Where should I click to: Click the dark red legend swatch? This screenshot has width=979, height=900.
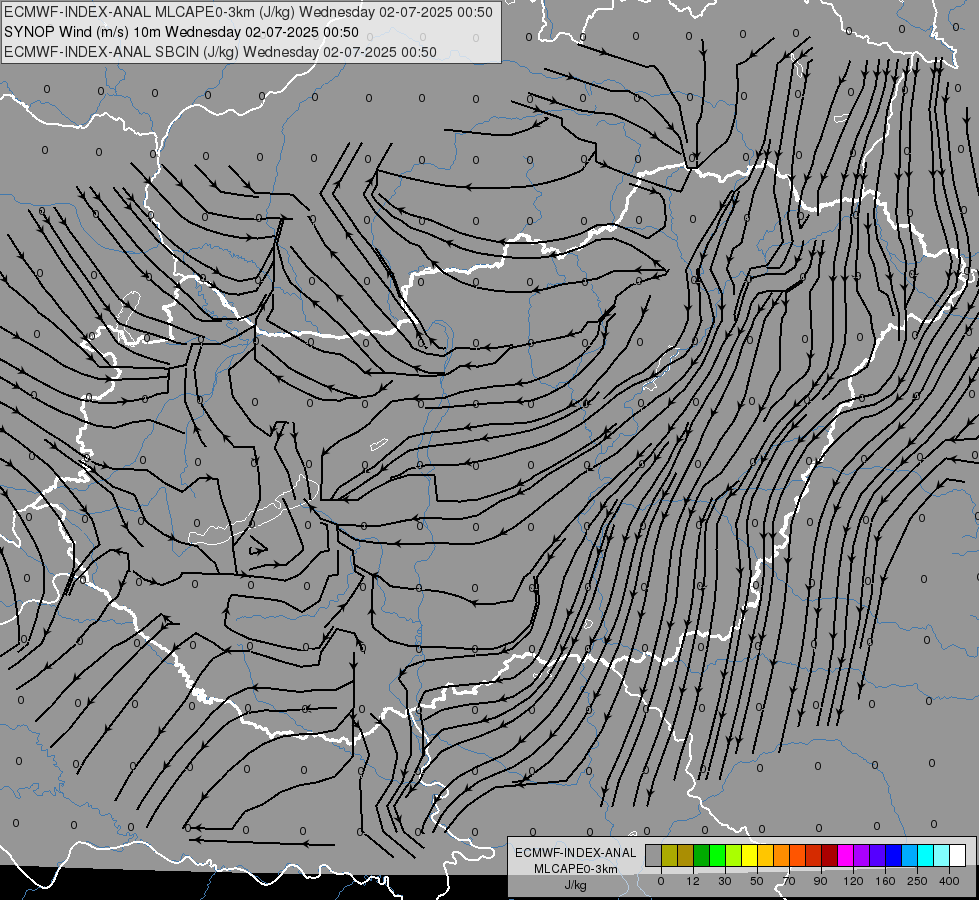tap(830, 855)
